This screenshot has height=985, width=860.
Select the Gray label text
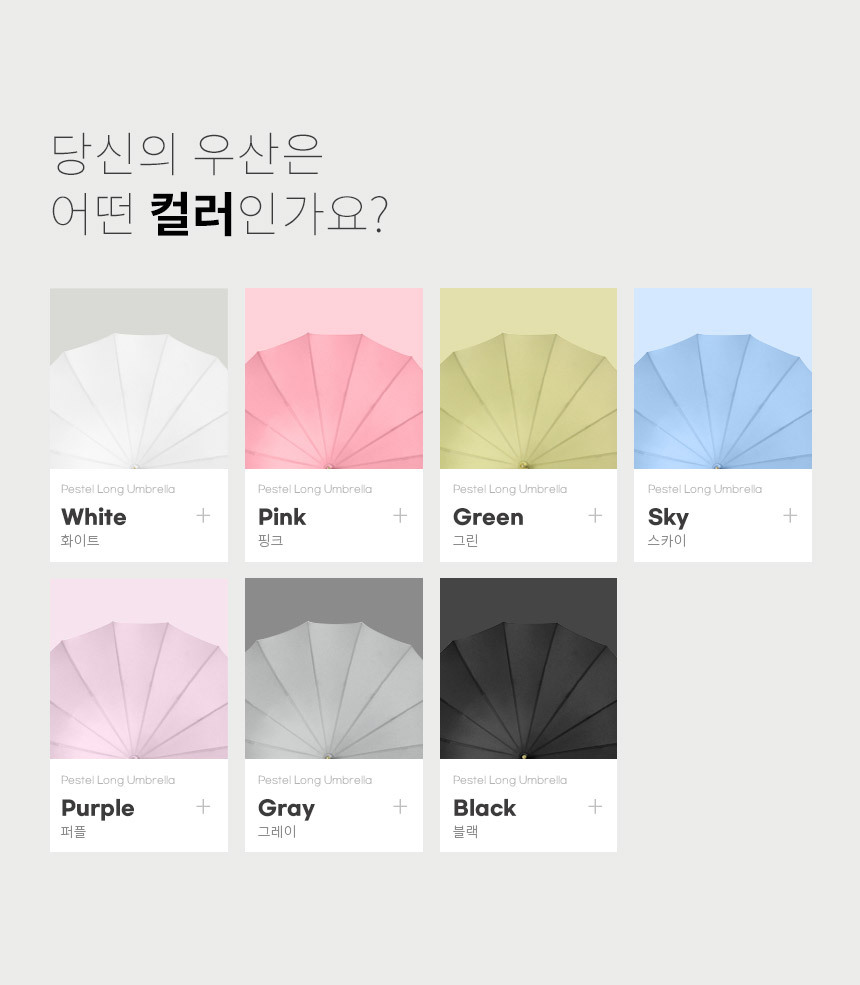286,808
